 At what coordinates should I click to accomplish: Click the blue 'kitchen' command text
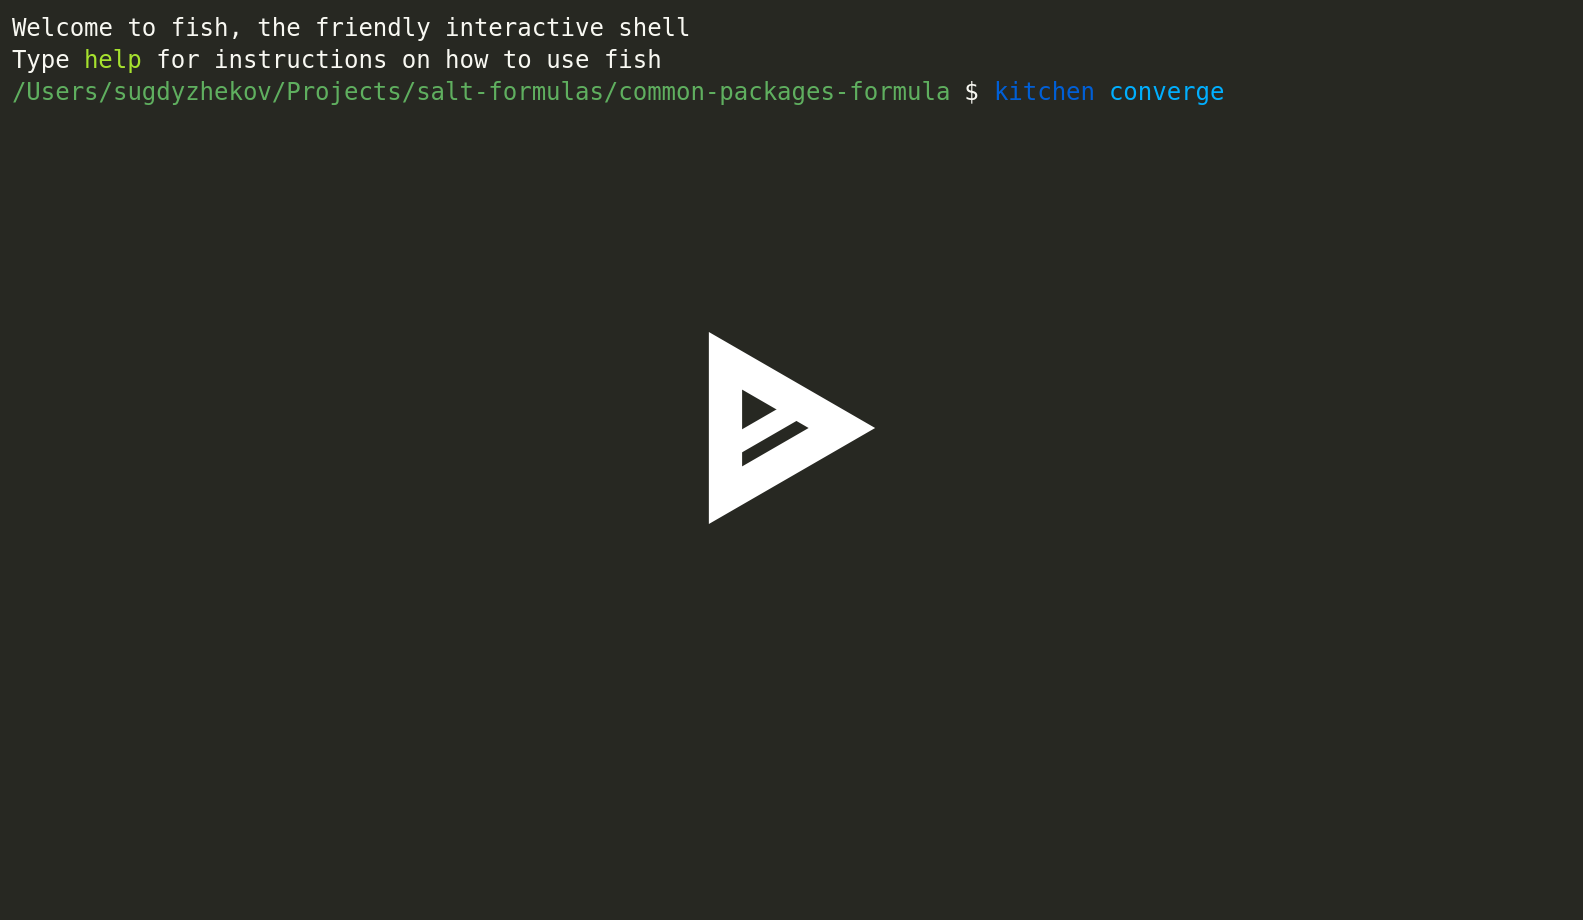1044,92
